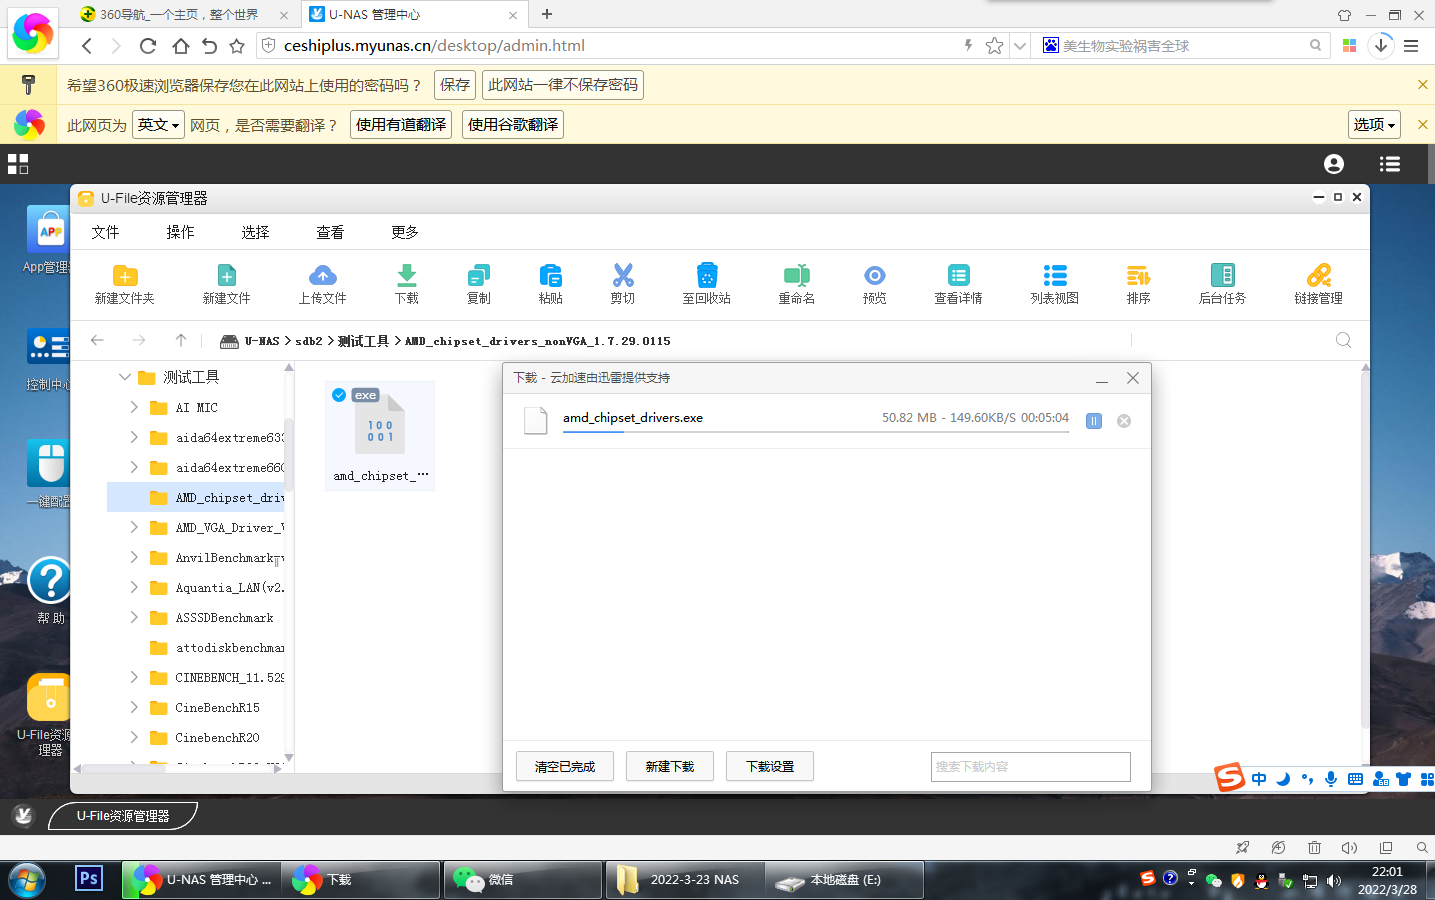Open 链接管理 link management
This screenshot has width=1435, height=900.
1318,283
